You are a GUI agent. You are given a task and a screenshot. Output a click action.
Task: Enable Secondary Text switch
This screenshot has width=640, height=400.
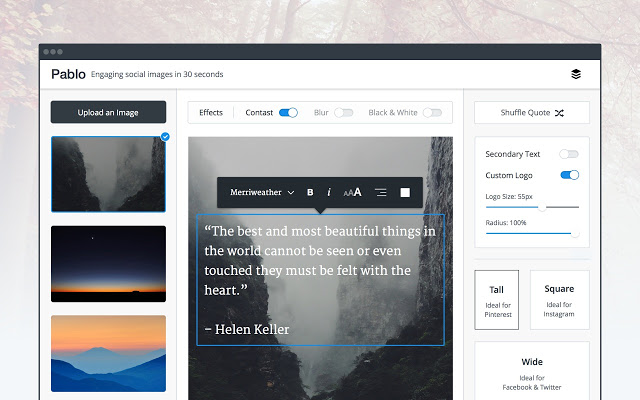(x=569, y=154)
